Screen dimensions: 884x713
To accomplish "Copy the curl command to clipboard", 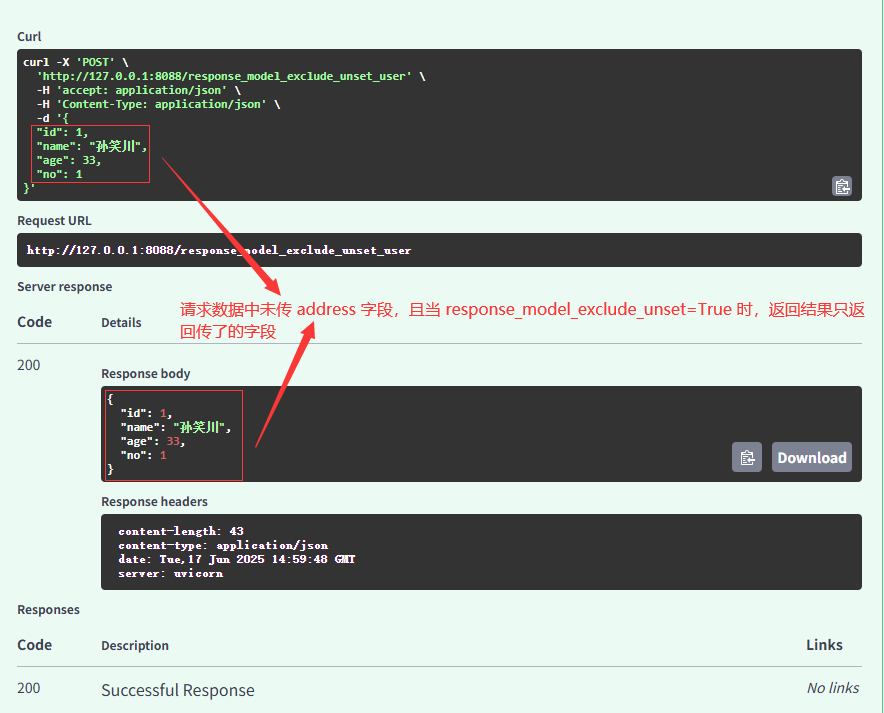I will [842, 186].
